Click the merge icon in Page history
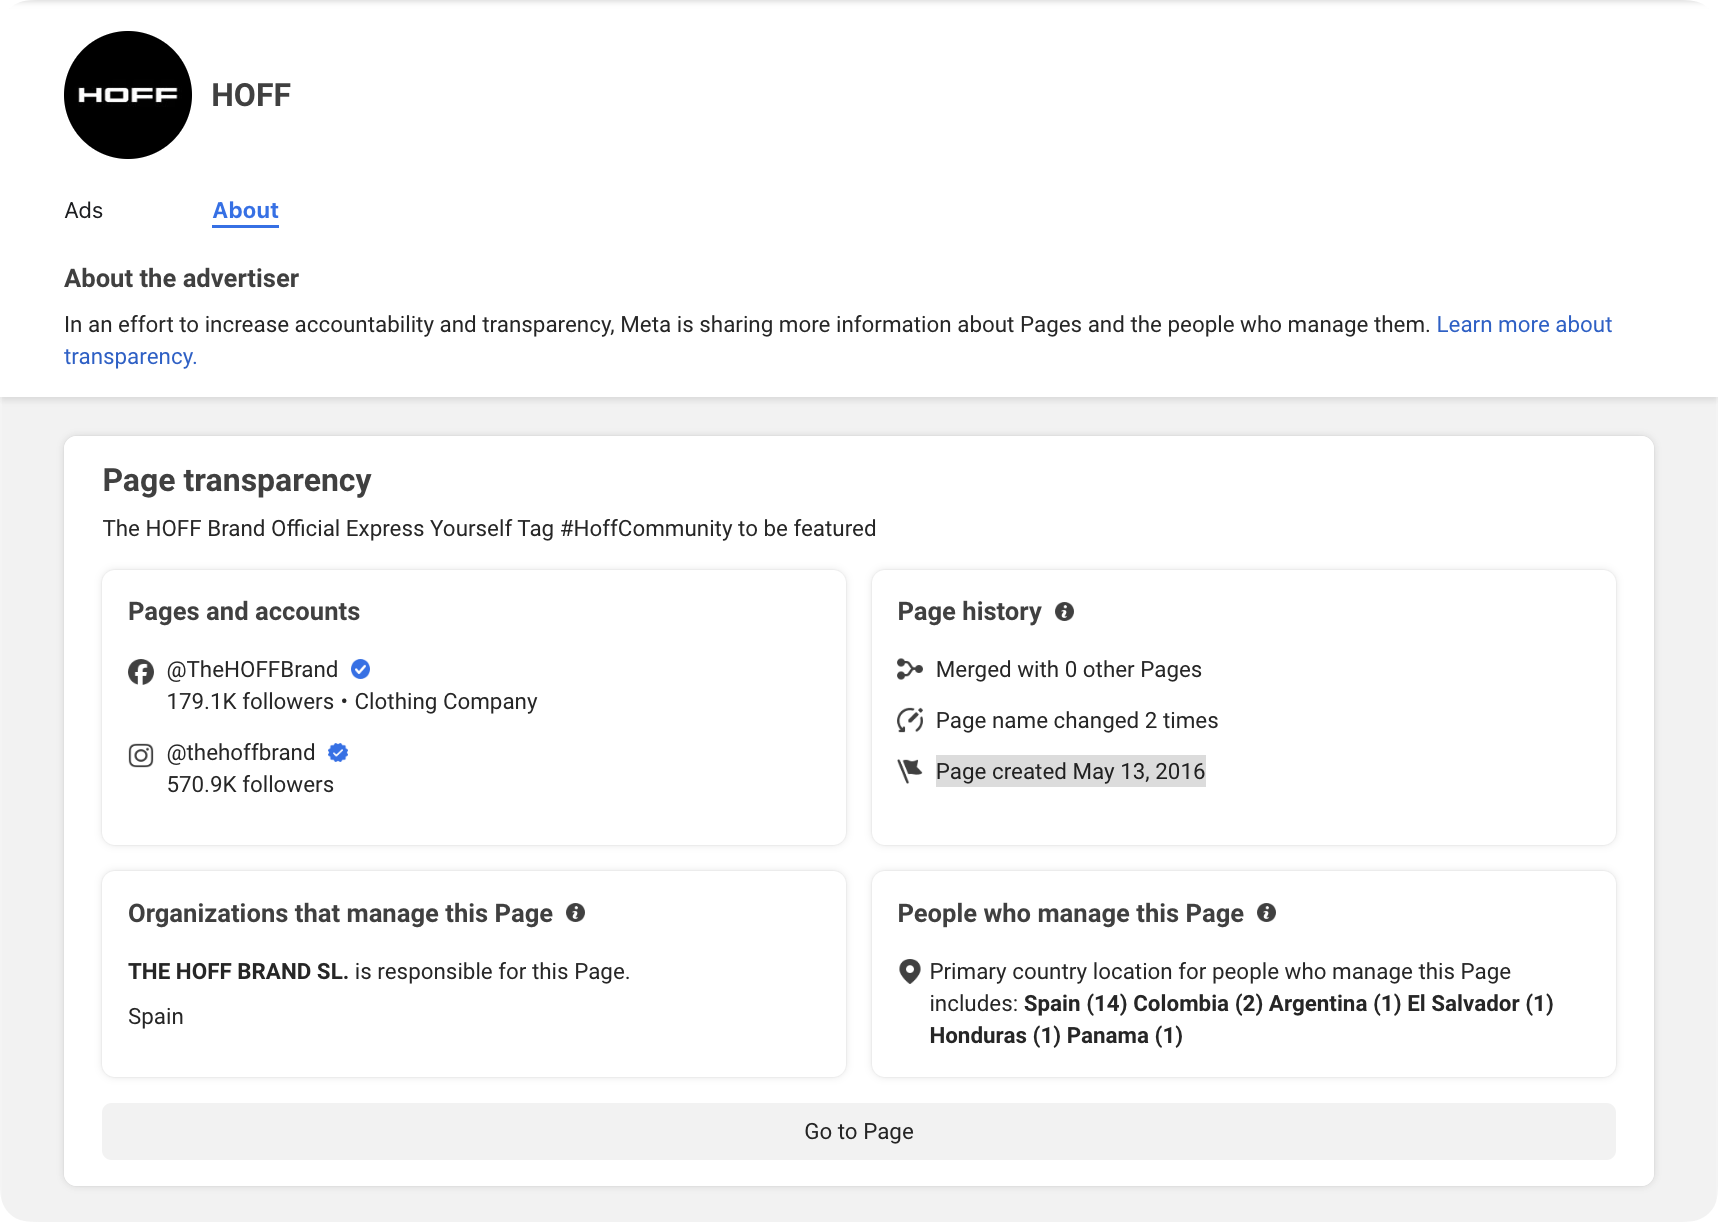Image resolution: width=1718 pixels, height=1222 pixels. coord(911,669)
